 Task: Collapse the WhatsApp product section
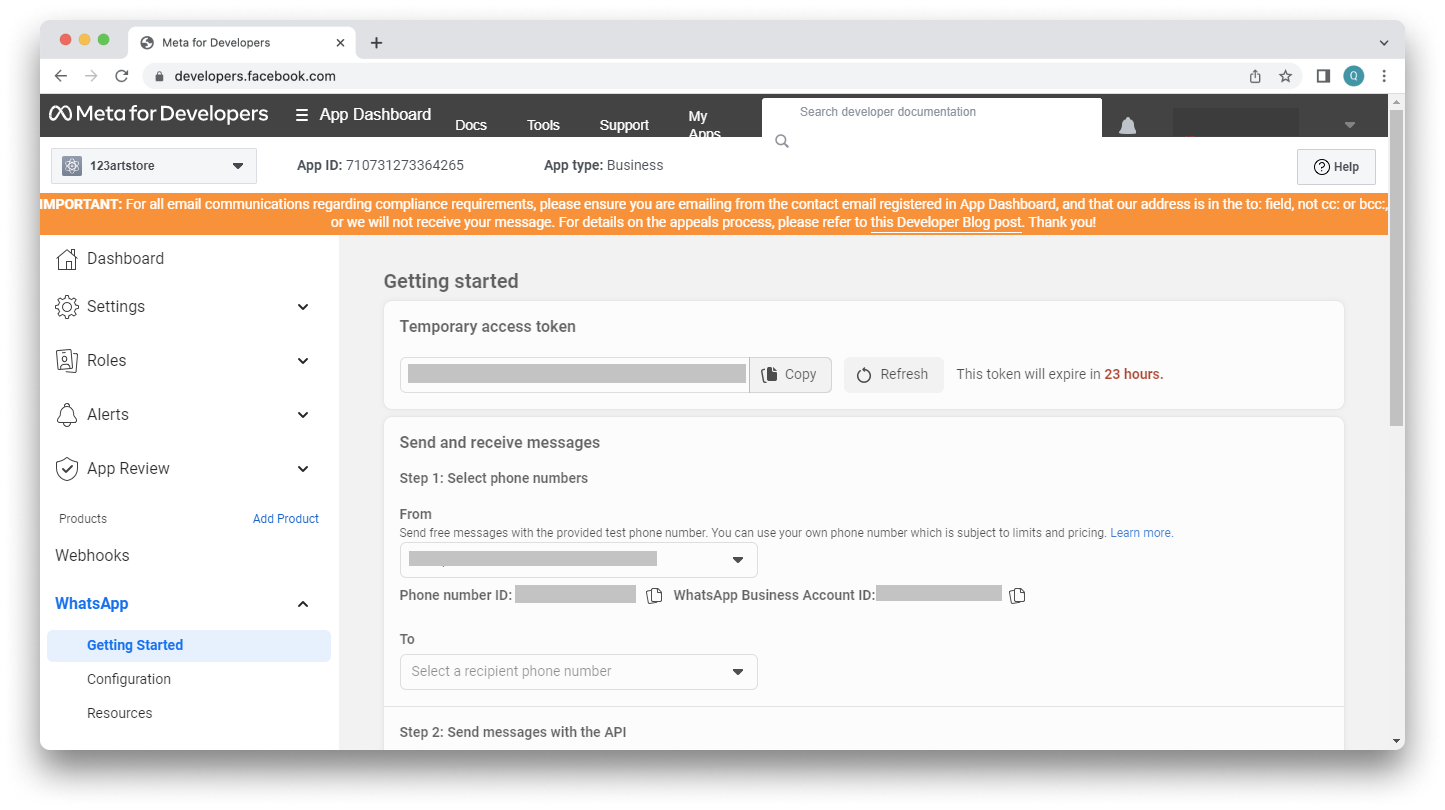pos(303,604)
